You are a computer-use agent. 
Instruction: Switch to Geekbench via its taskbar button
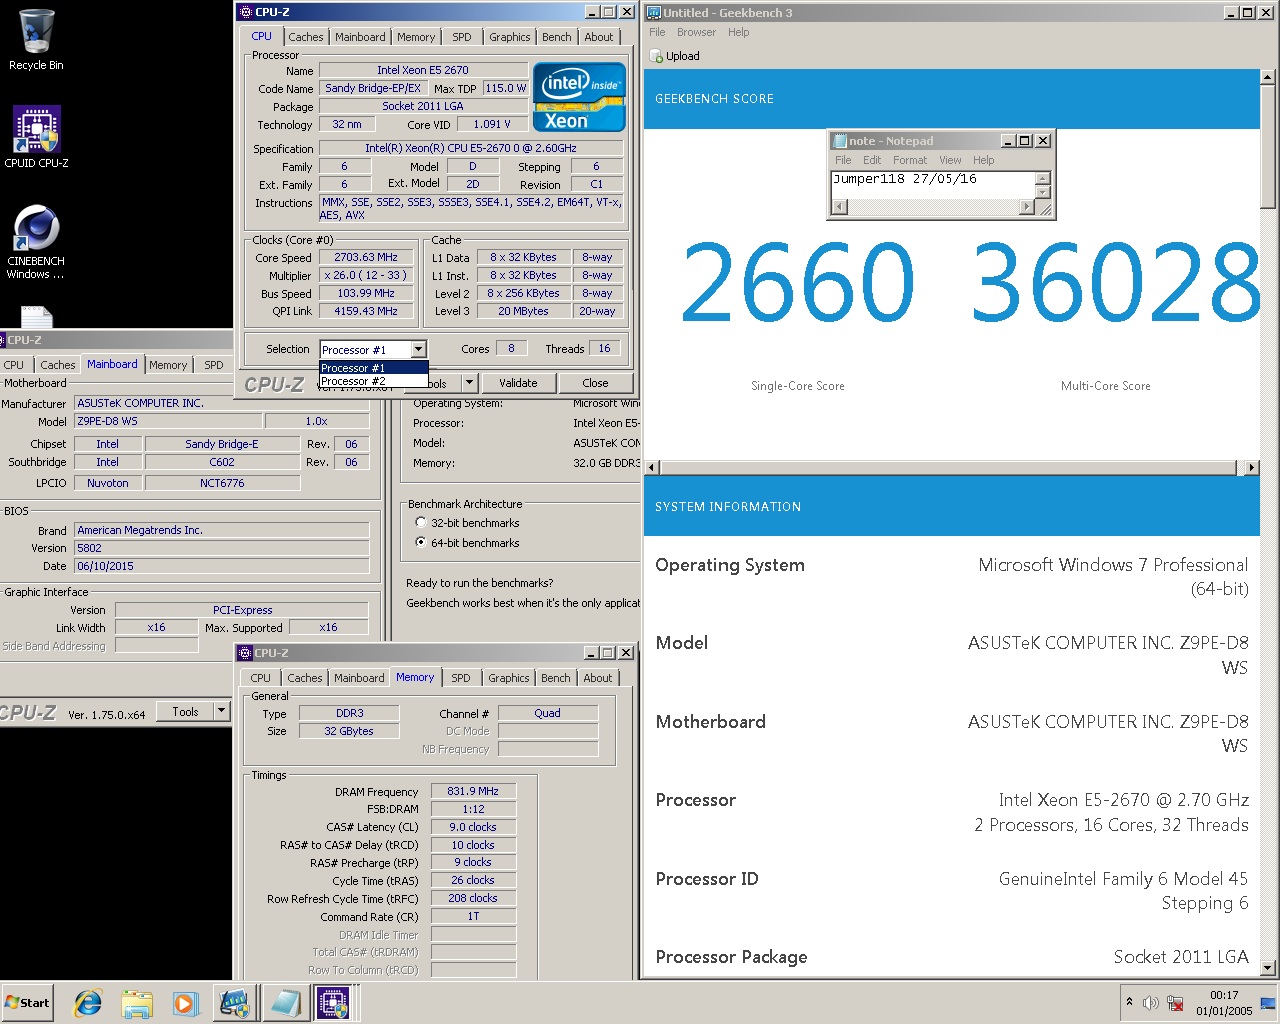point(235,1003)
